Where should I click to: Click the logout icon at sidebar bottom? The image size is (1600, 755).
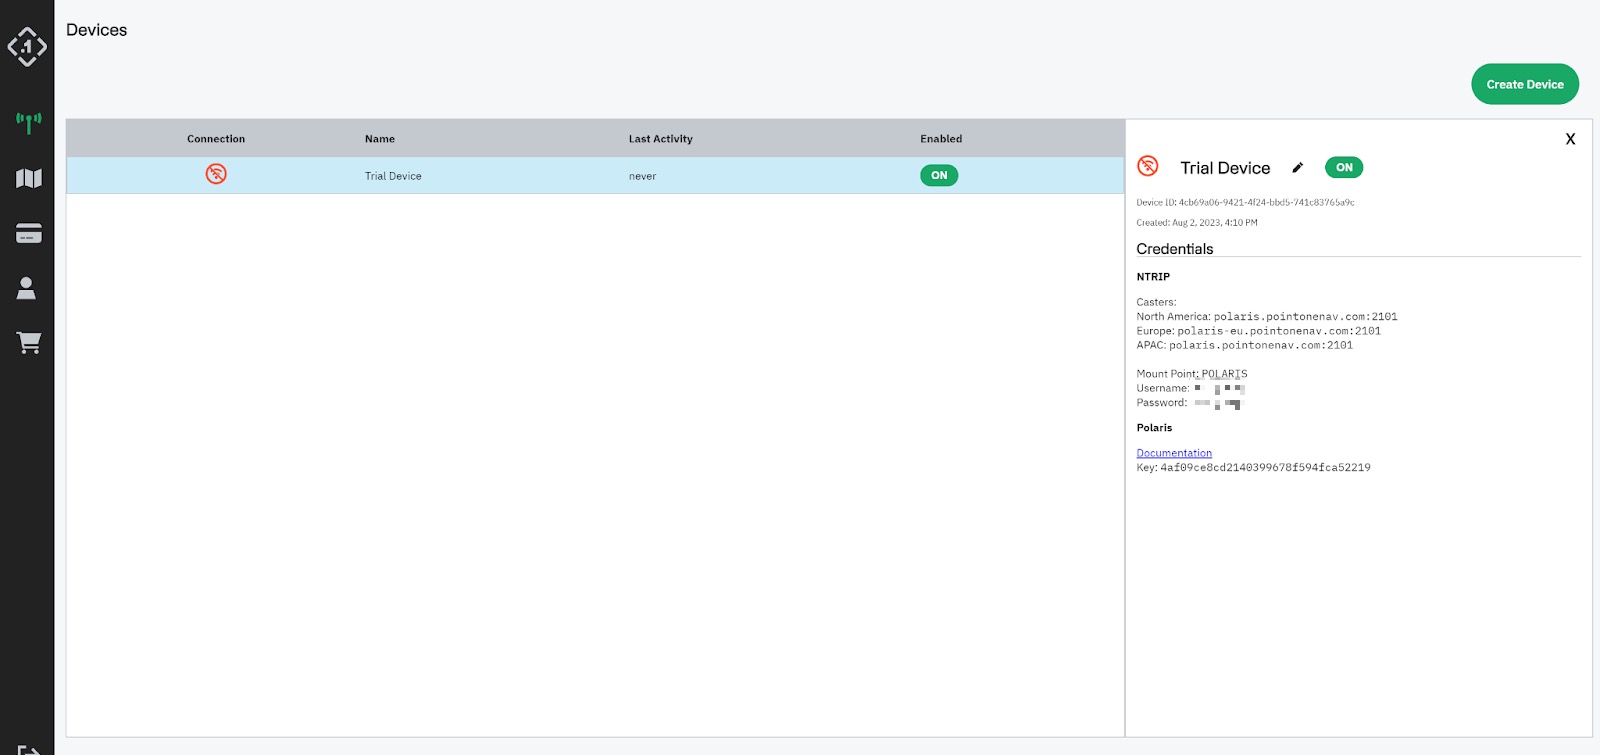(28, 749)
